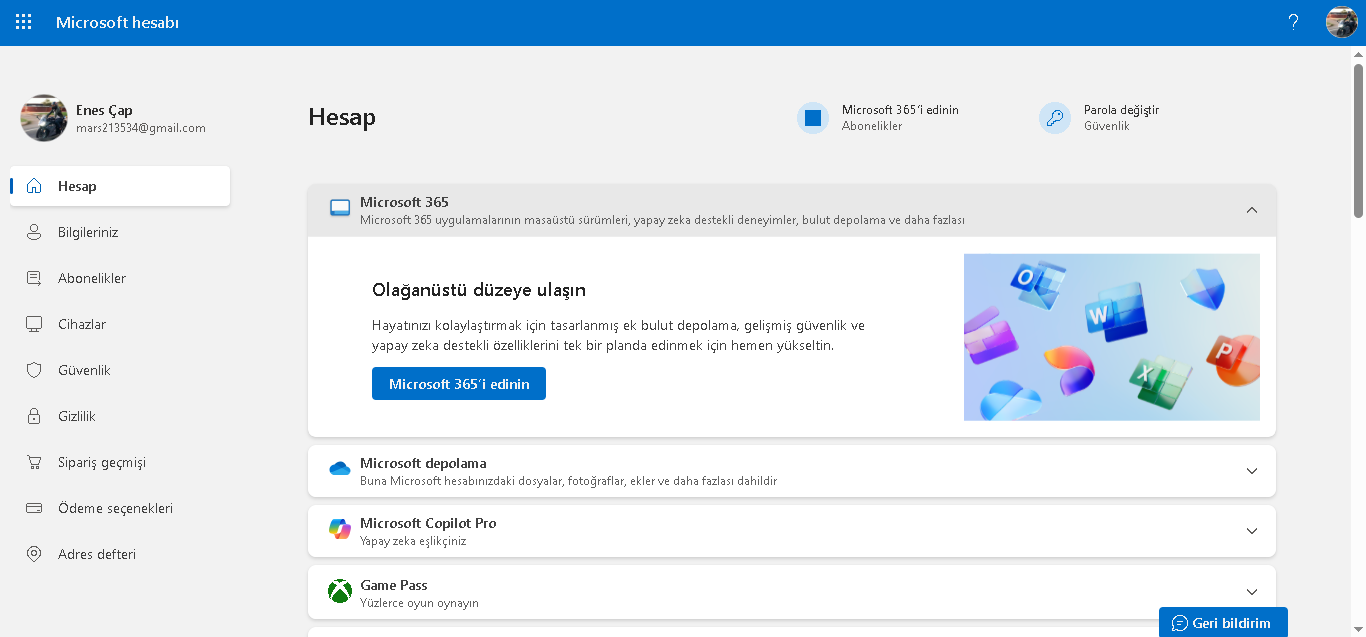1366x637 pixels.
Task: Click the Cihazlar monitor icon
Action: pyautogui.click(x=34, y=324)
